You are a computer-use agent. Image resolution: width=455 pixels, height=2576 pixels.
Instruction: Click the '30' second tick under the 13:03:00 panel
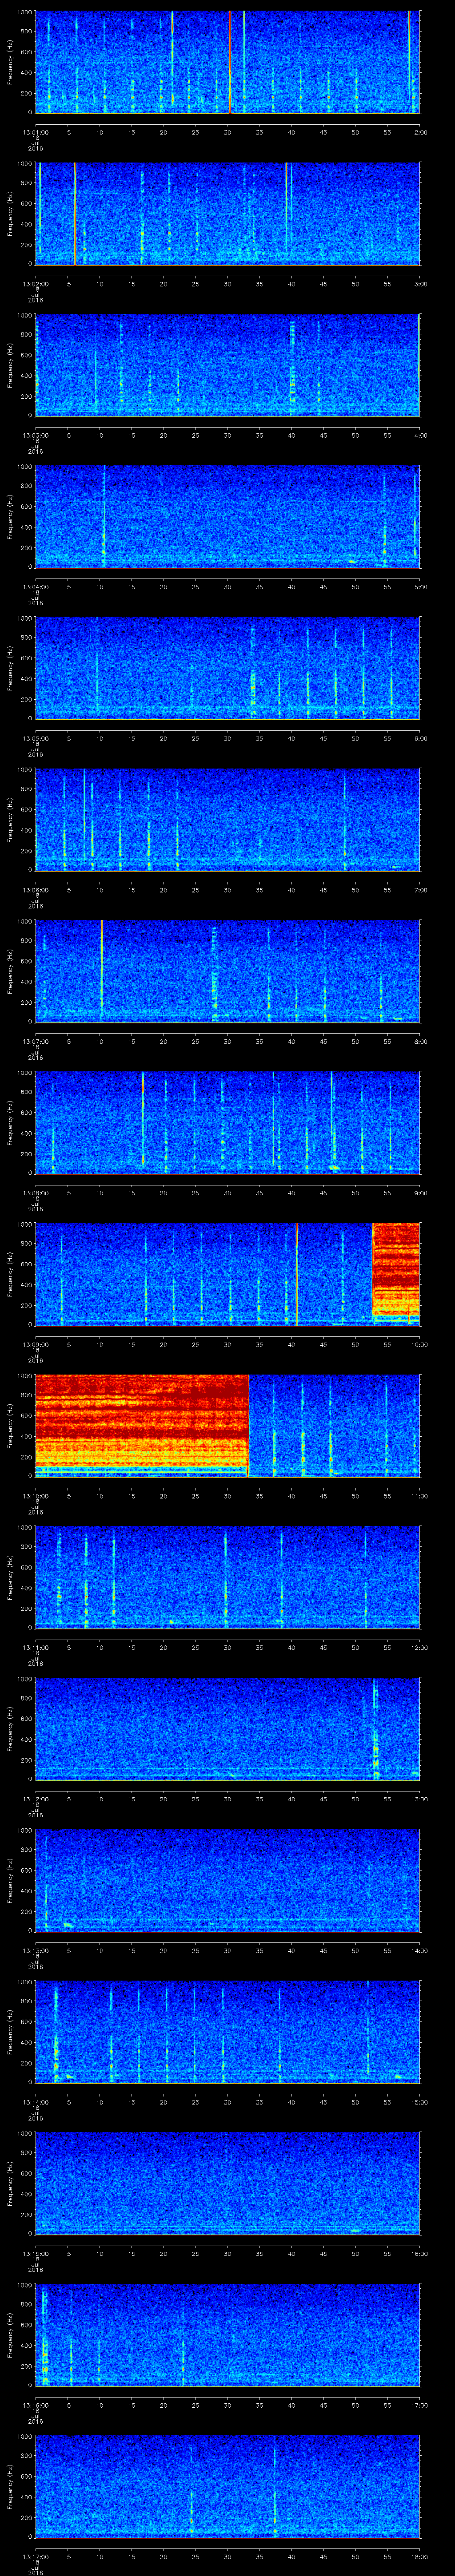click(x=228, y=435)
